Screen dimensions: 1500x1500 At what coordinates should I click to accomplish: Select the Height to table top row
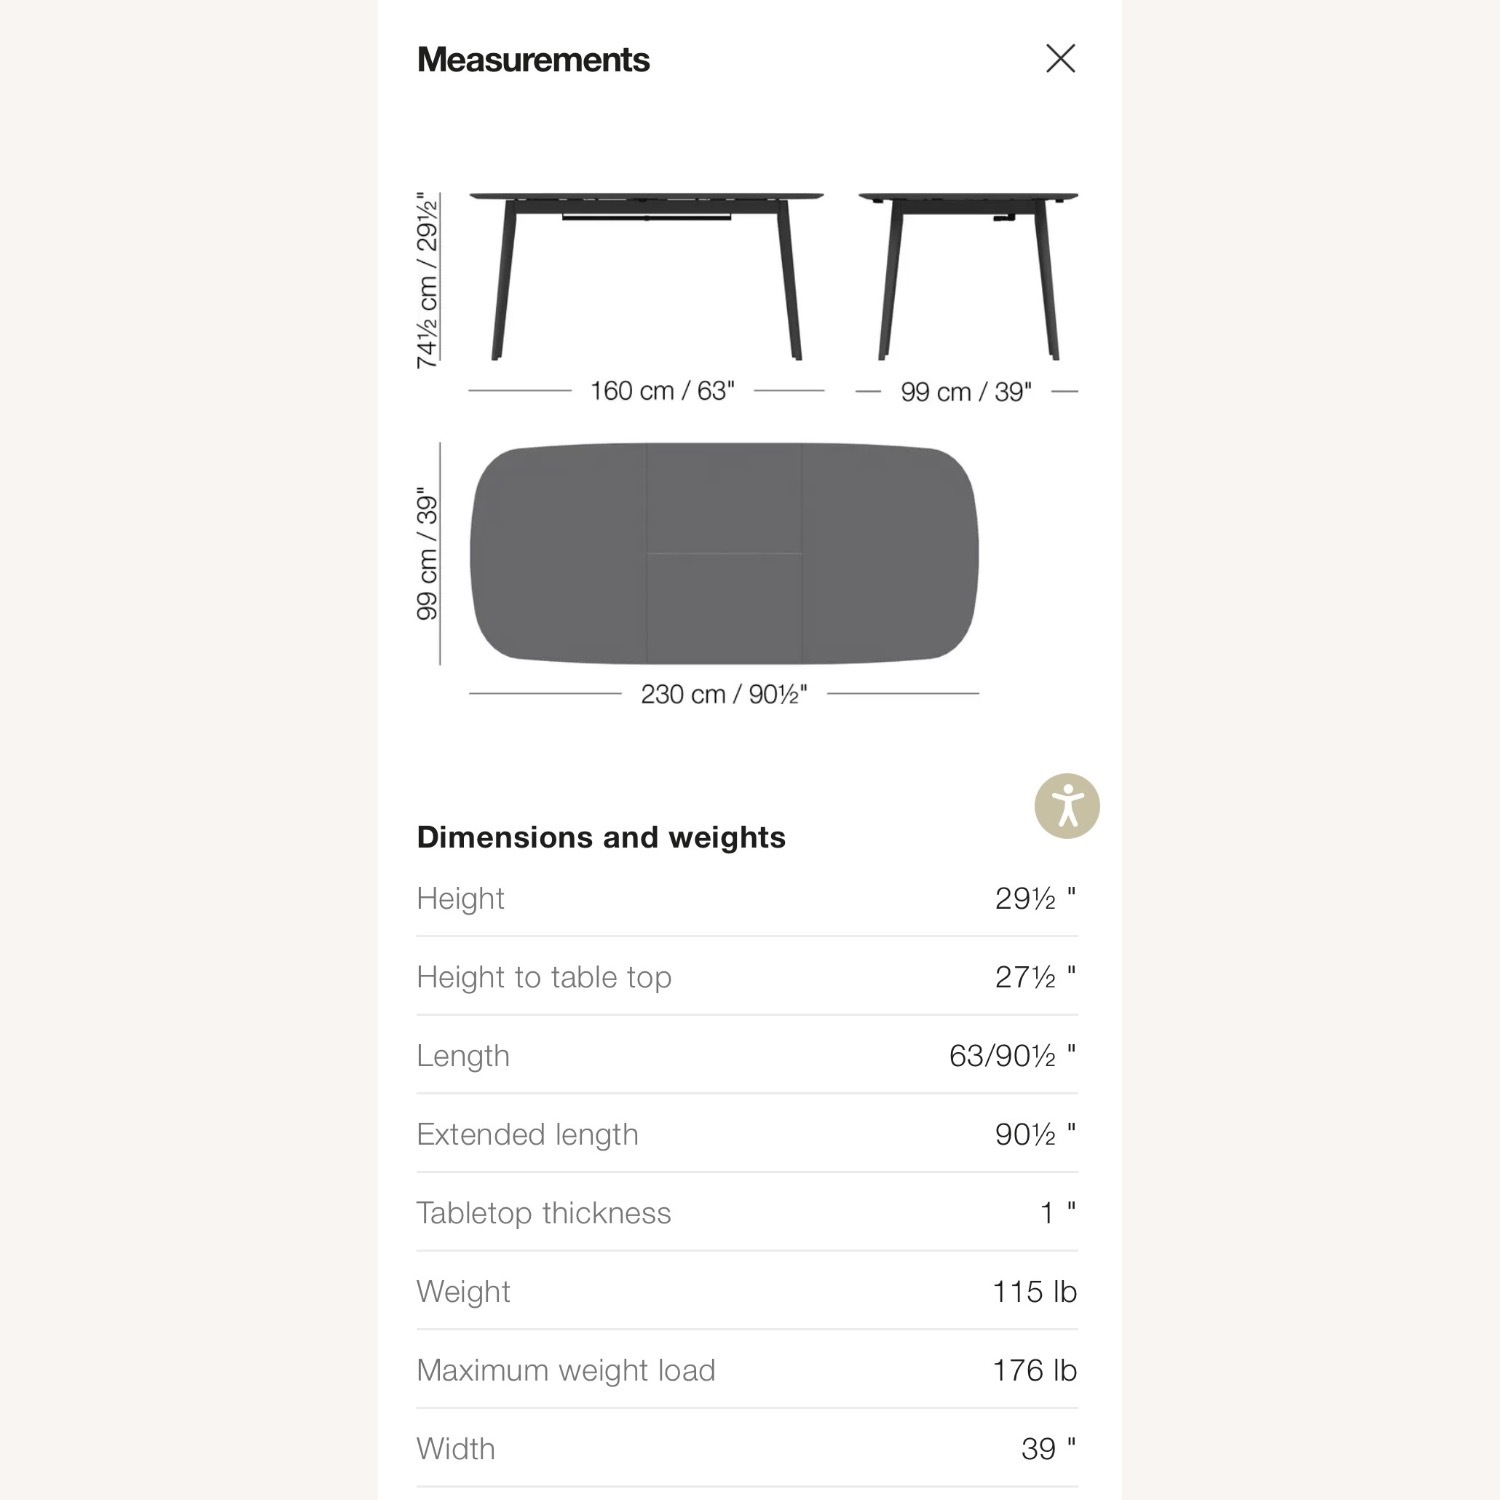tap(544, 977)
